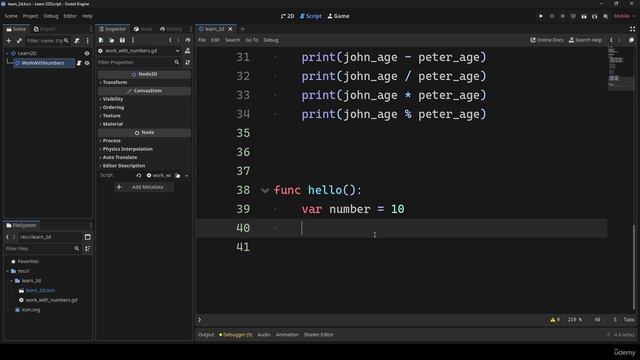The width and height of the screenshot is (640, 360).
Task: Open the Script property dropdown arrow
Action: point(187,176)
